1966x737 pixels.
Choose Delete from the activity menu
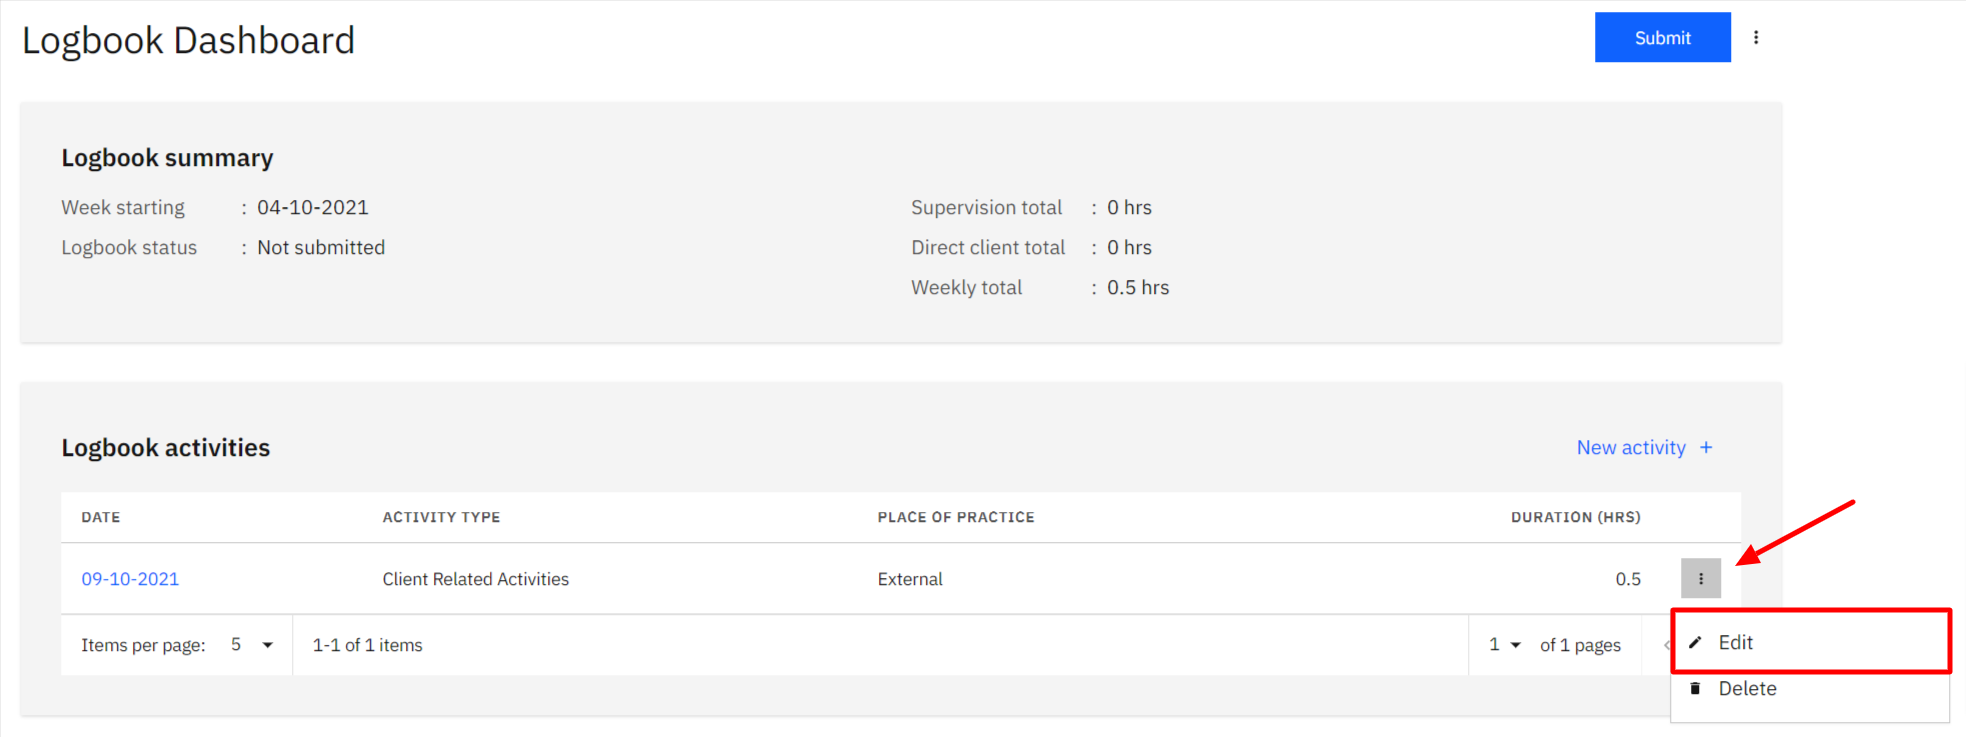click(1810, 688)
